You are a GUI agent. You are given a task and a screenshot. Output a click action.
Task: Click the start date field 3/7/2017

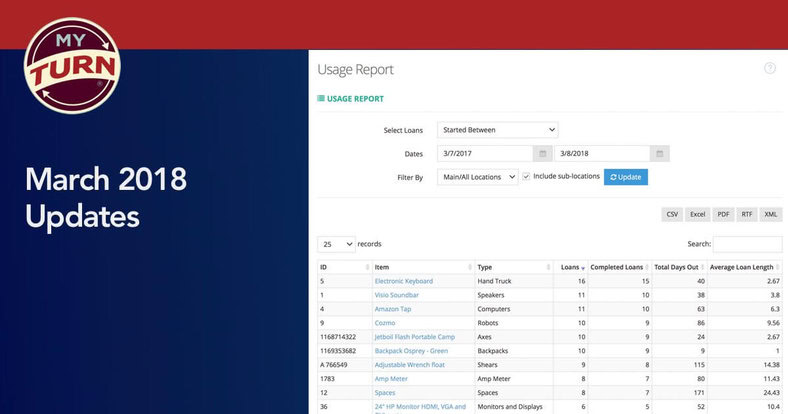484,154
